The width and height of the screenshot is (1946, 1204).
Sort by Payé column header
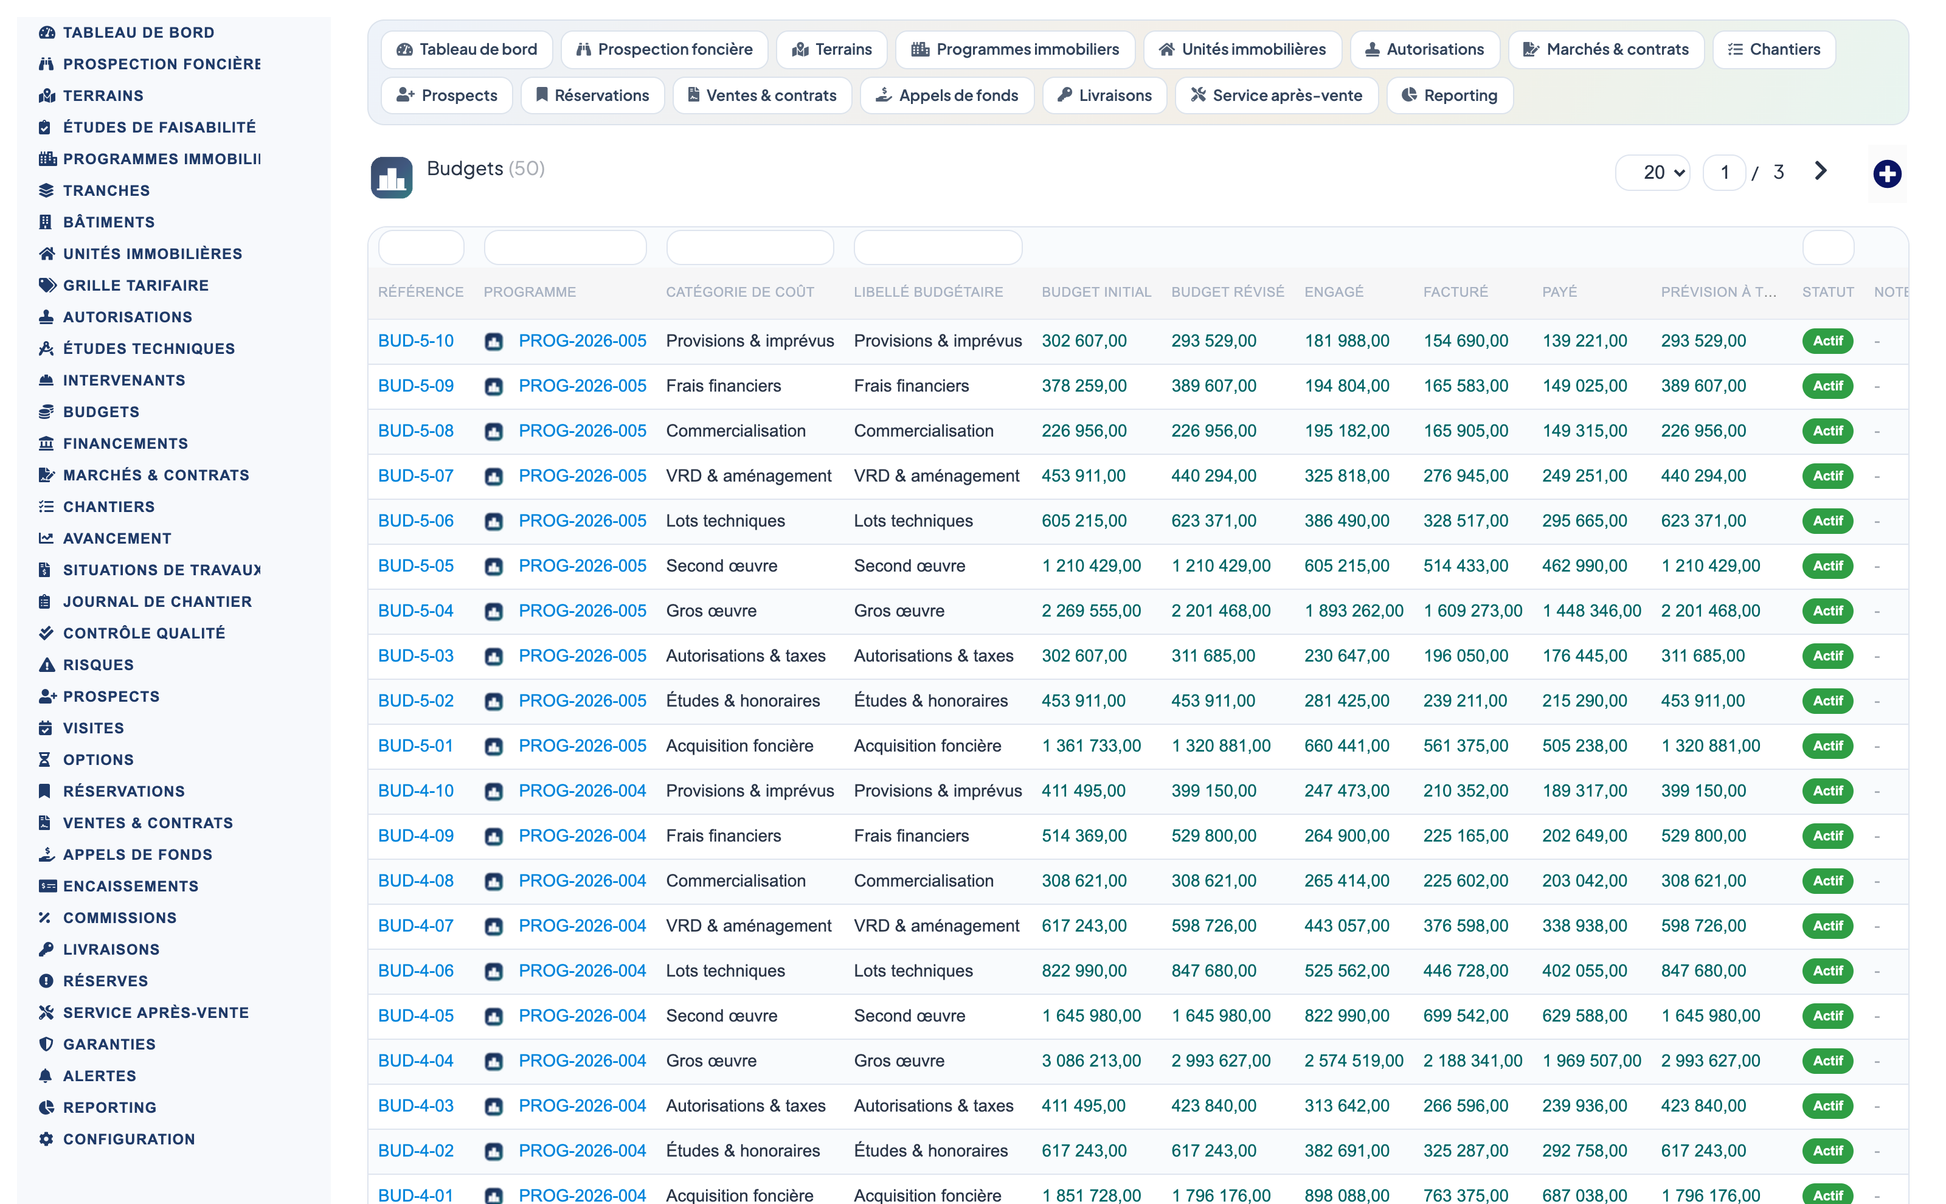pyautogui.click(x=1559, y=292)
